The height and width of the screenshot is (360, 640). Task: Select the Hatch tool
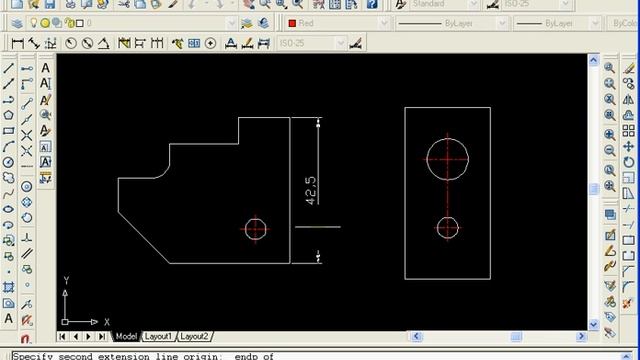click(9, 287)
